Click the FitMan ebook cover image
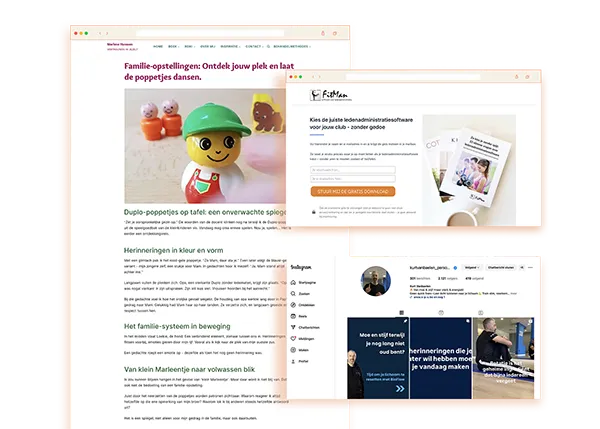Image resolution: width=600 pixels, height=429 pixels. 474,167
